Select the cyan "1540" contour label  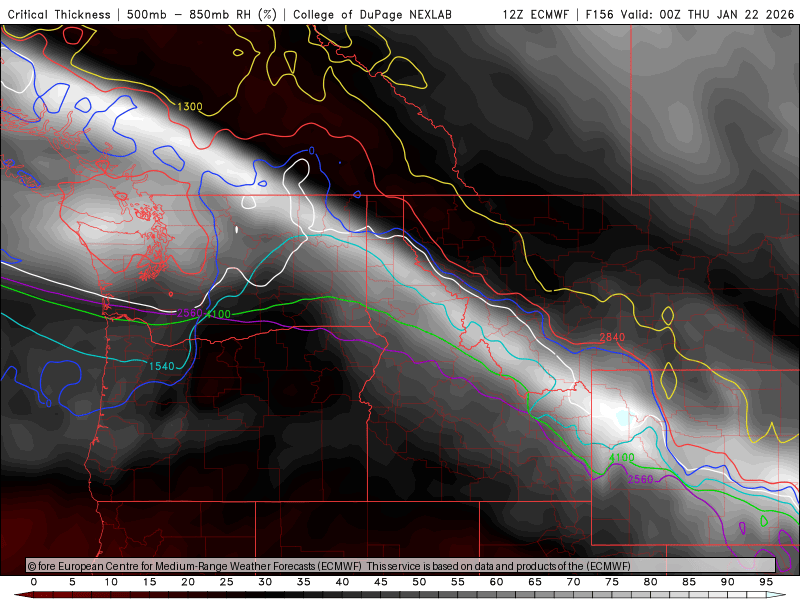(162, 366)
